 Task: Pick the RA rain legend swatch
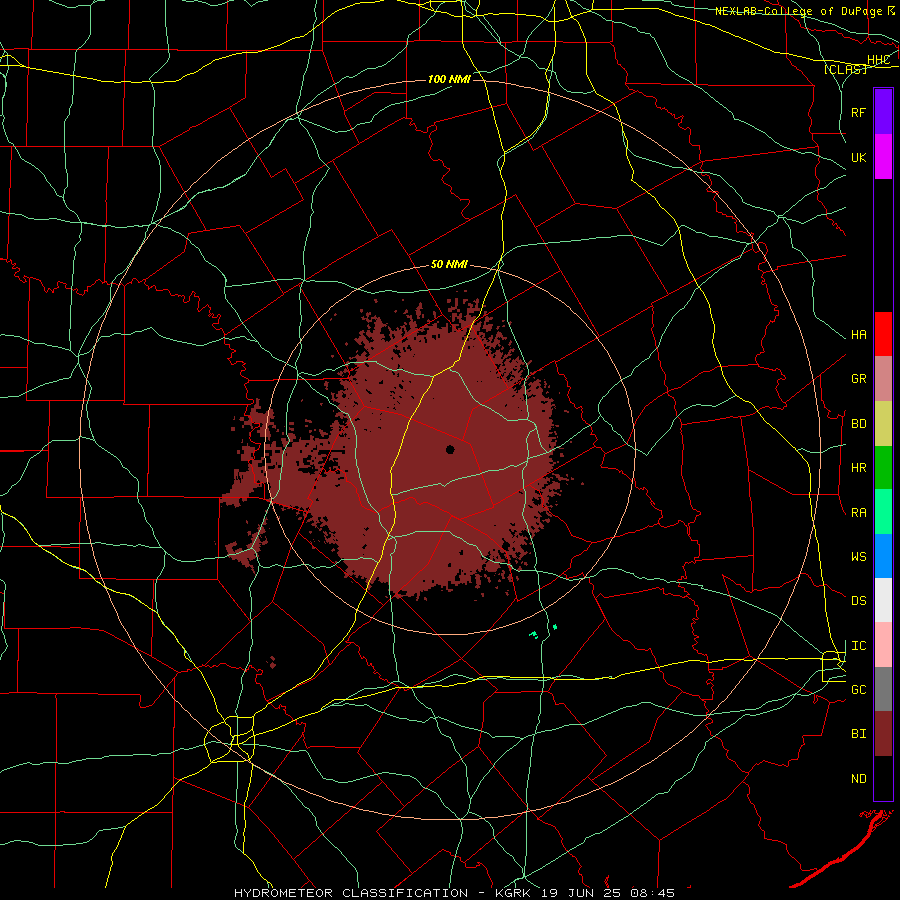tap(883, 512)
